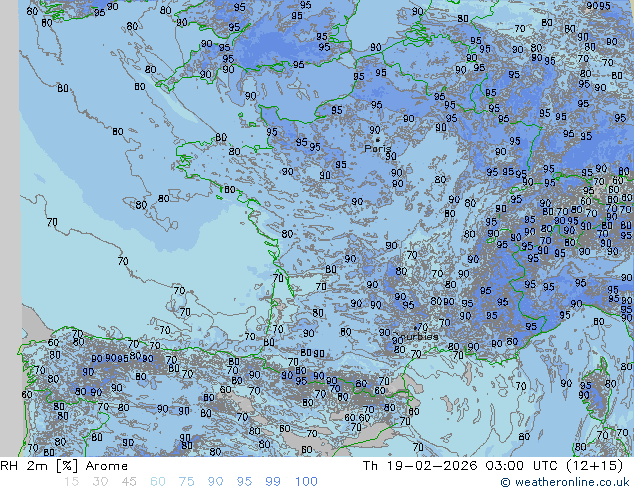Select the 95 legend value
The height and width of the screenshot is (490, 634).
(x=244, y=482)
